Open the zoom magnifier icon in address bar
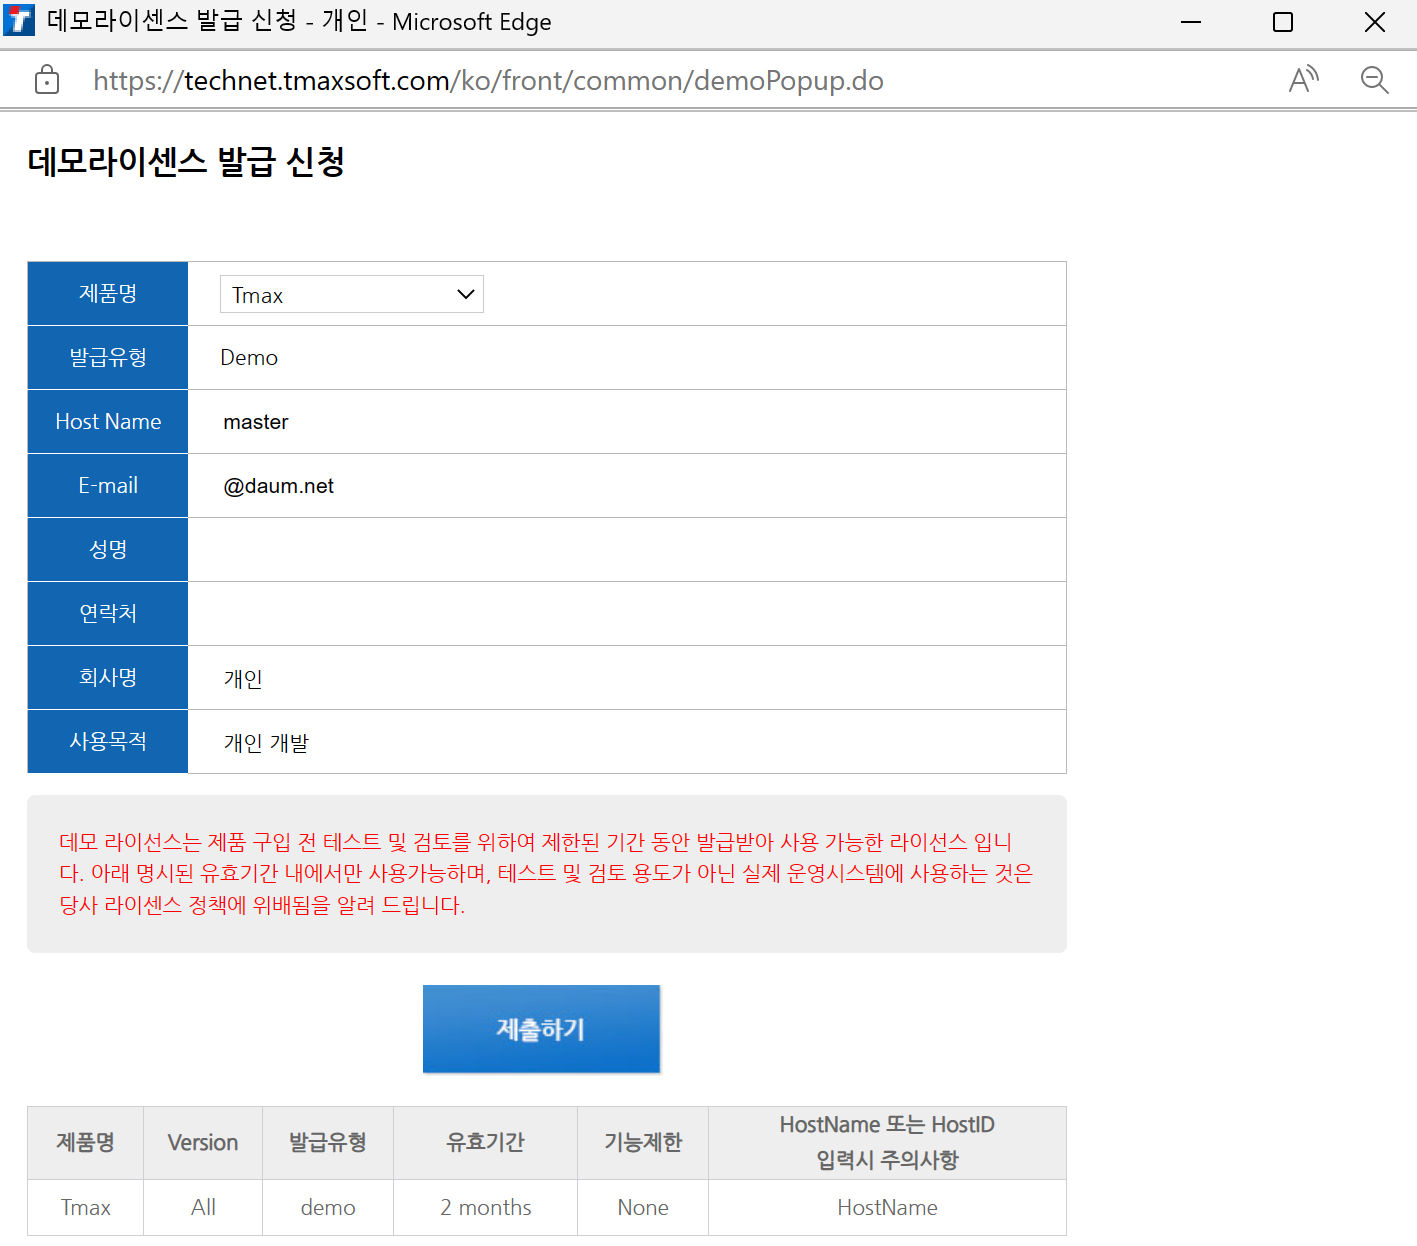The height and width of the screenshot is (1246, 1417). tap(1375, 80)
